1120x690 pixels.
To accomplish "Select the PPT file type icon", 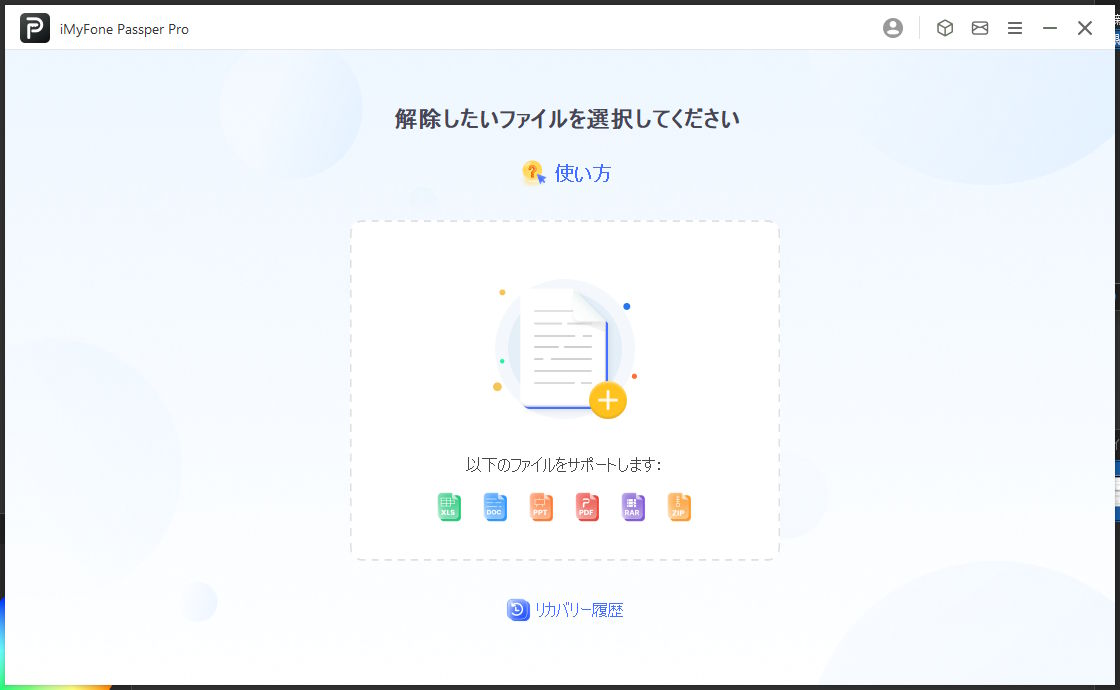I will 541,508.
